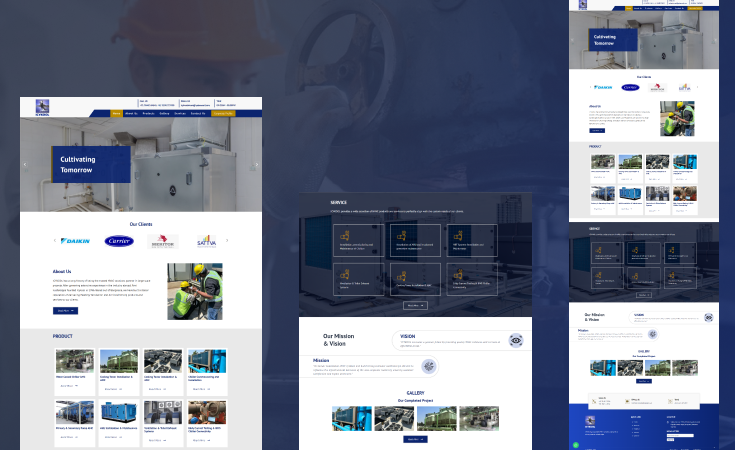Click the first product card image in the left mockup
This screenshot has width=735, height=450.
point(75,361)
